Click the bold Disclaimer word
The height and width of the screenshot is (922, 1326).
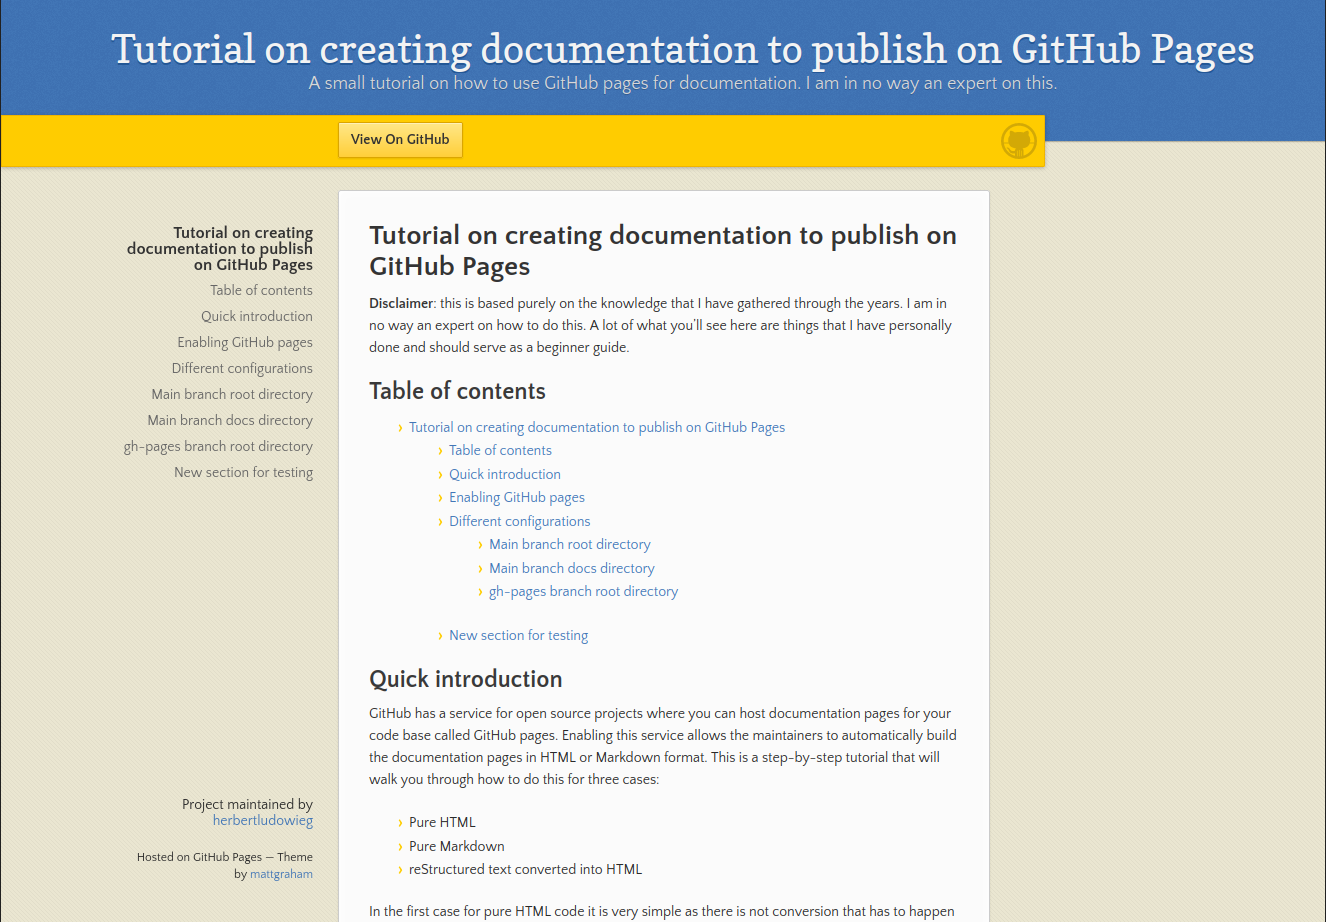tap(401, 303)
